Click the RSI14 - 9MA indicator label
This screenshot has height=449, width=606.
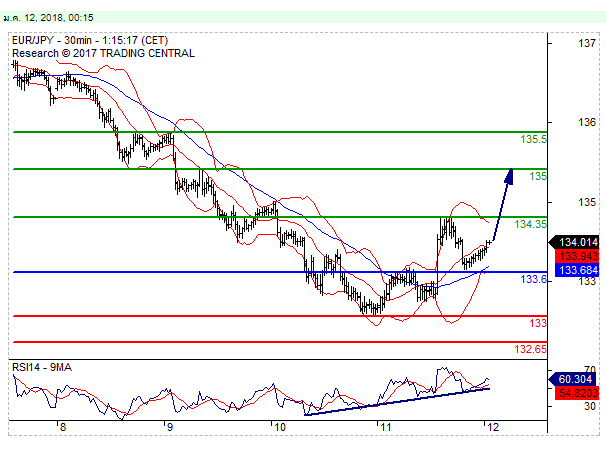[x=41, y=367]
